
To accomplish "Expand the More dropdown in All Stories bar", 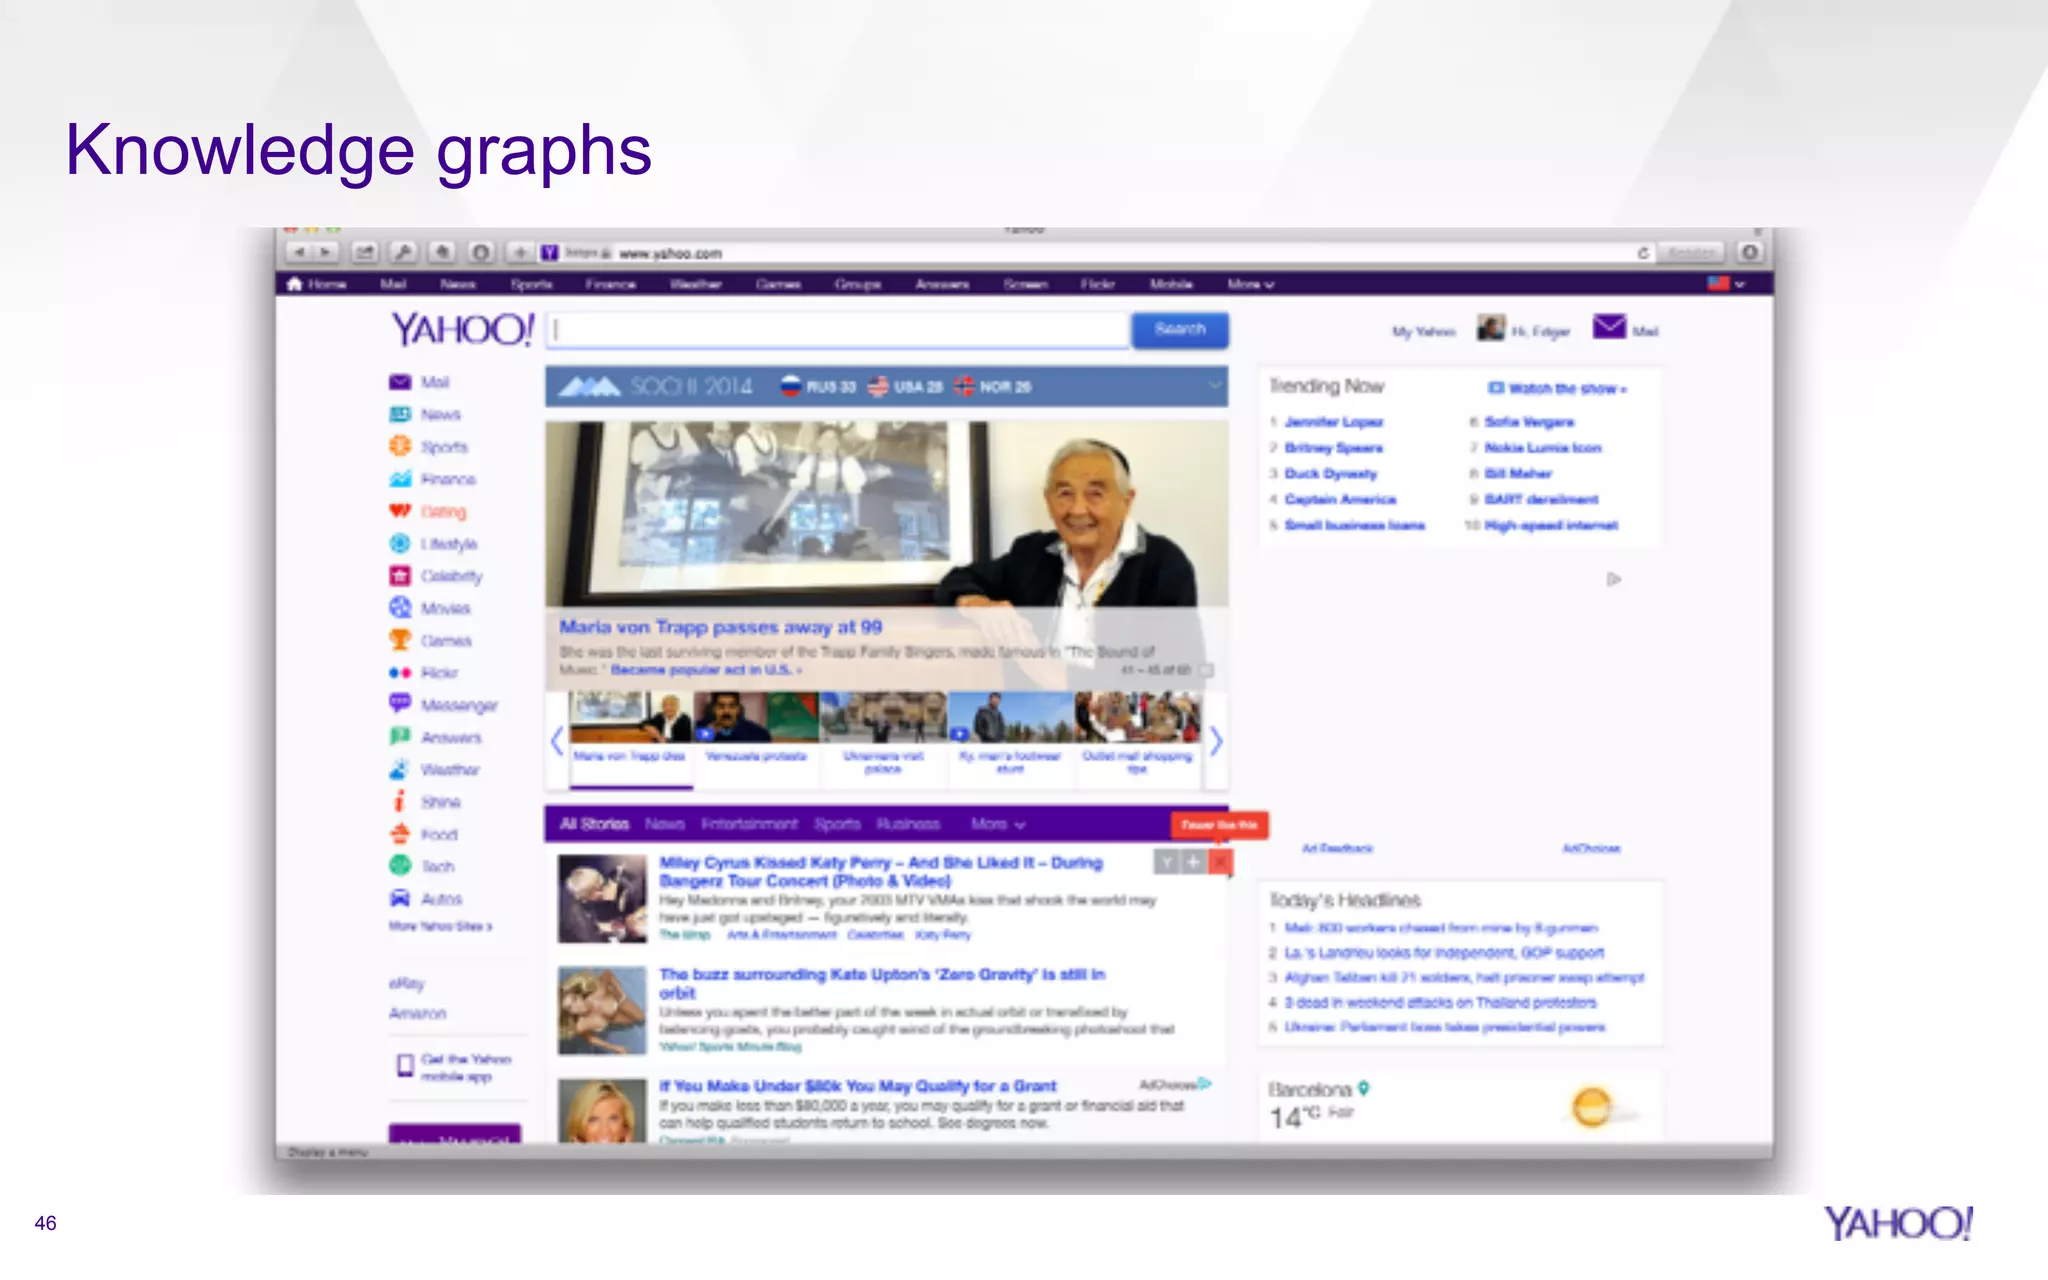I will pyautogui.click(x=998, y=824).
